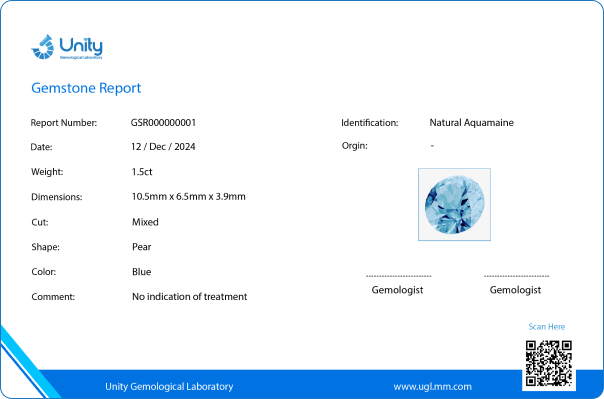Click the Orgin field dash value
The image size is (604, 399).
tap(432, 146)
